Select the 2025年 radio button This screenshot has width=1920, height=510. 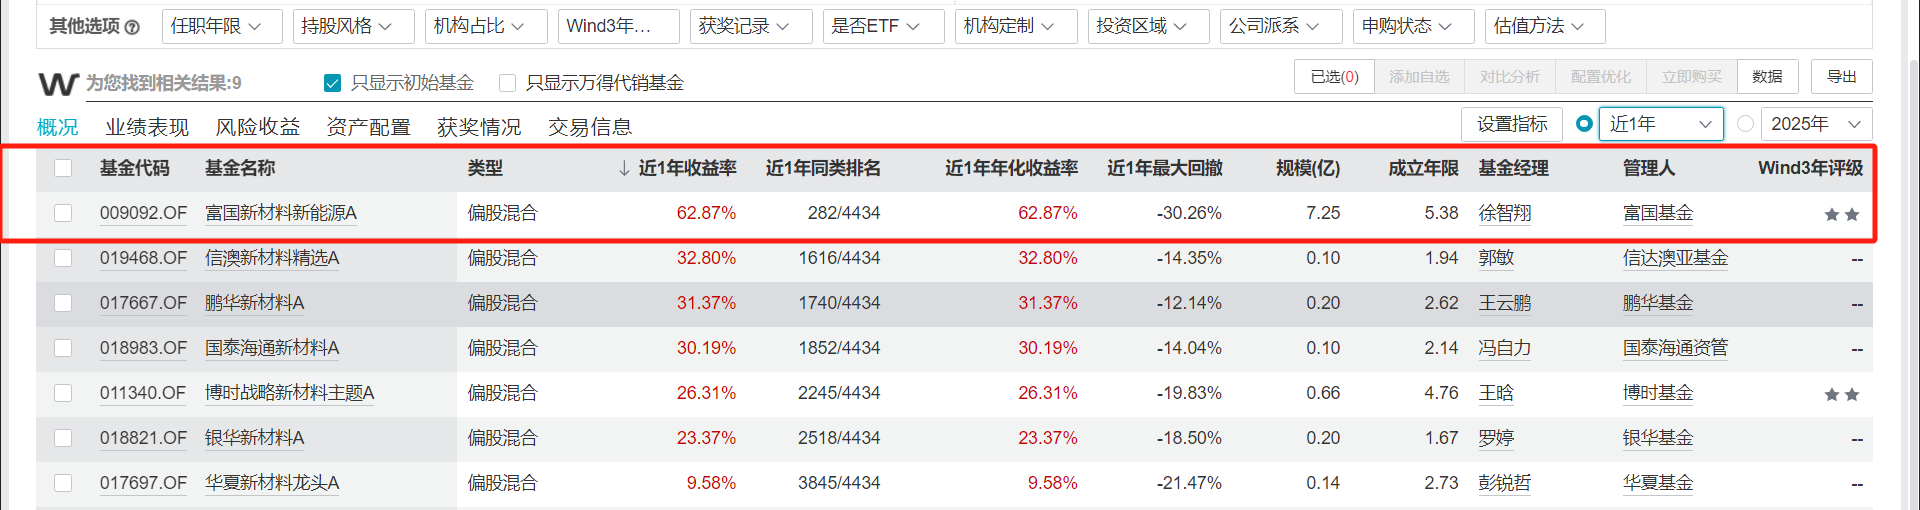[x=1745, y=124]
